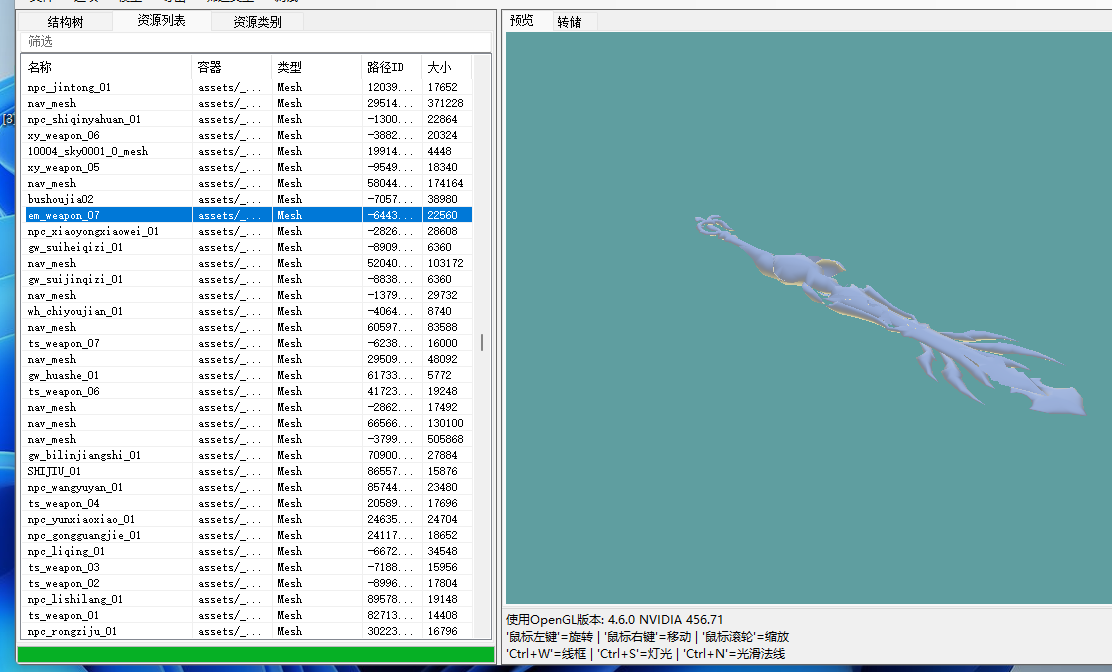The image size is (1112, 672).
Task: Choose the npc_liqing_01 asset
Action: pyautogui.click(x=249, y=551)
